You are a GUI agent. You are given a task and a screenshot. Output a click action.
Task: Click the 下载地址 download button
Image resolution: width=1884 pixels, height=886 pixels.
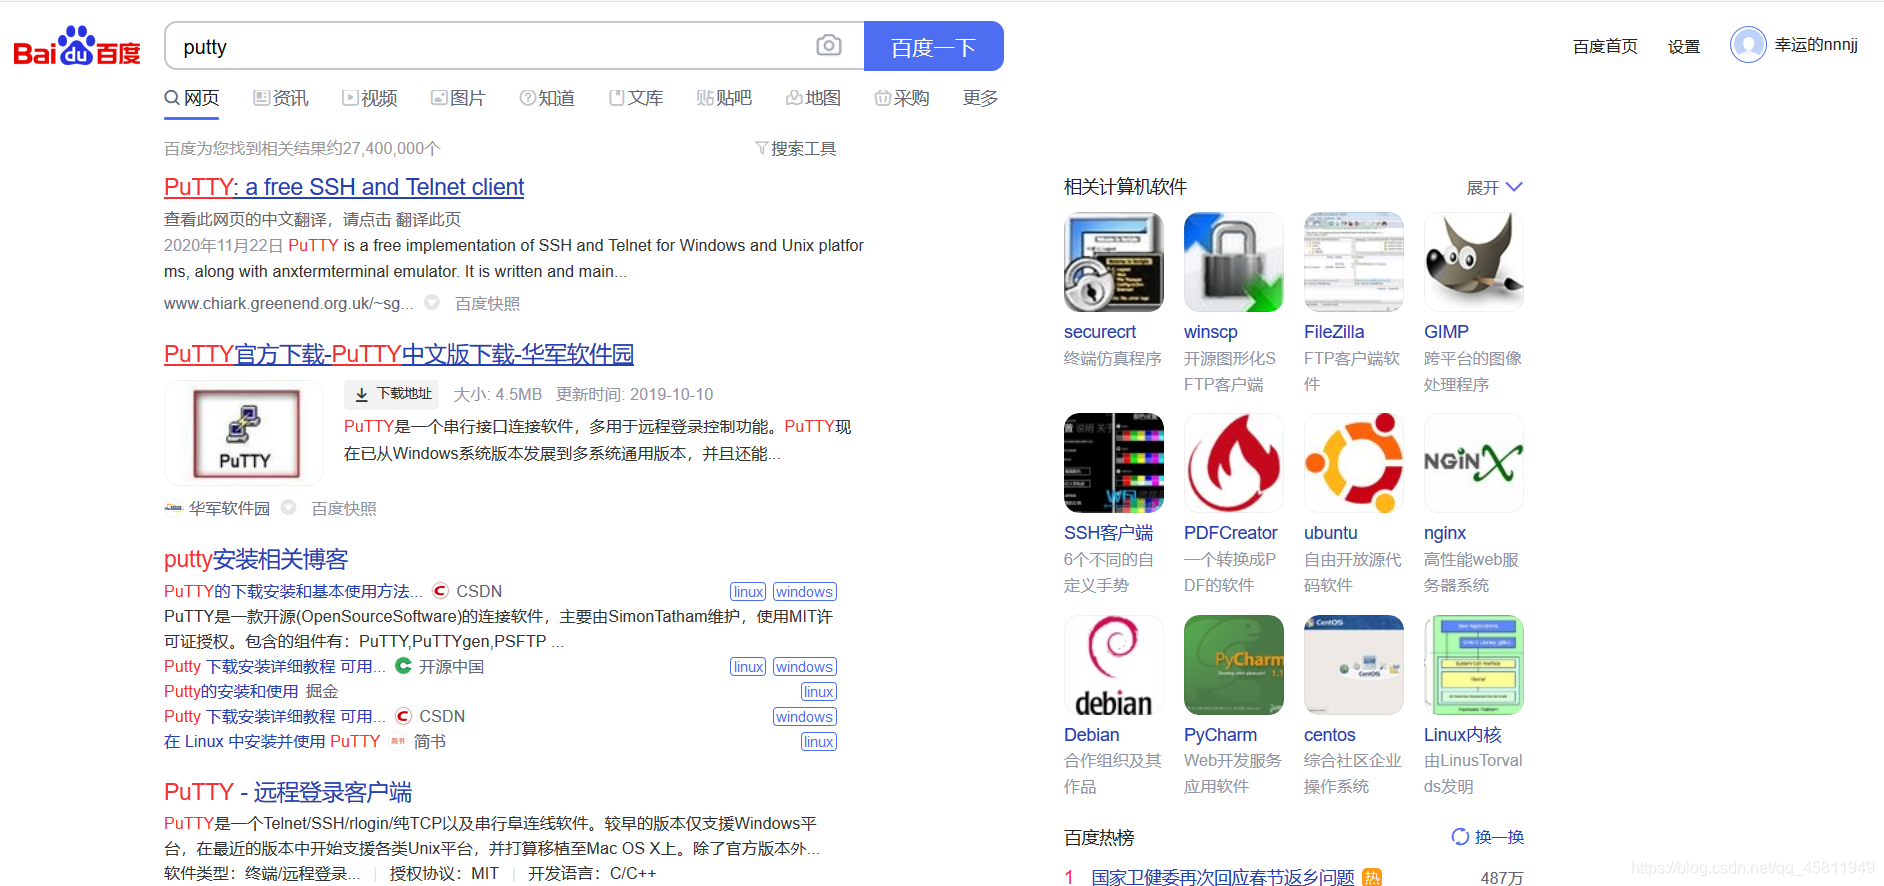(392, 394)
